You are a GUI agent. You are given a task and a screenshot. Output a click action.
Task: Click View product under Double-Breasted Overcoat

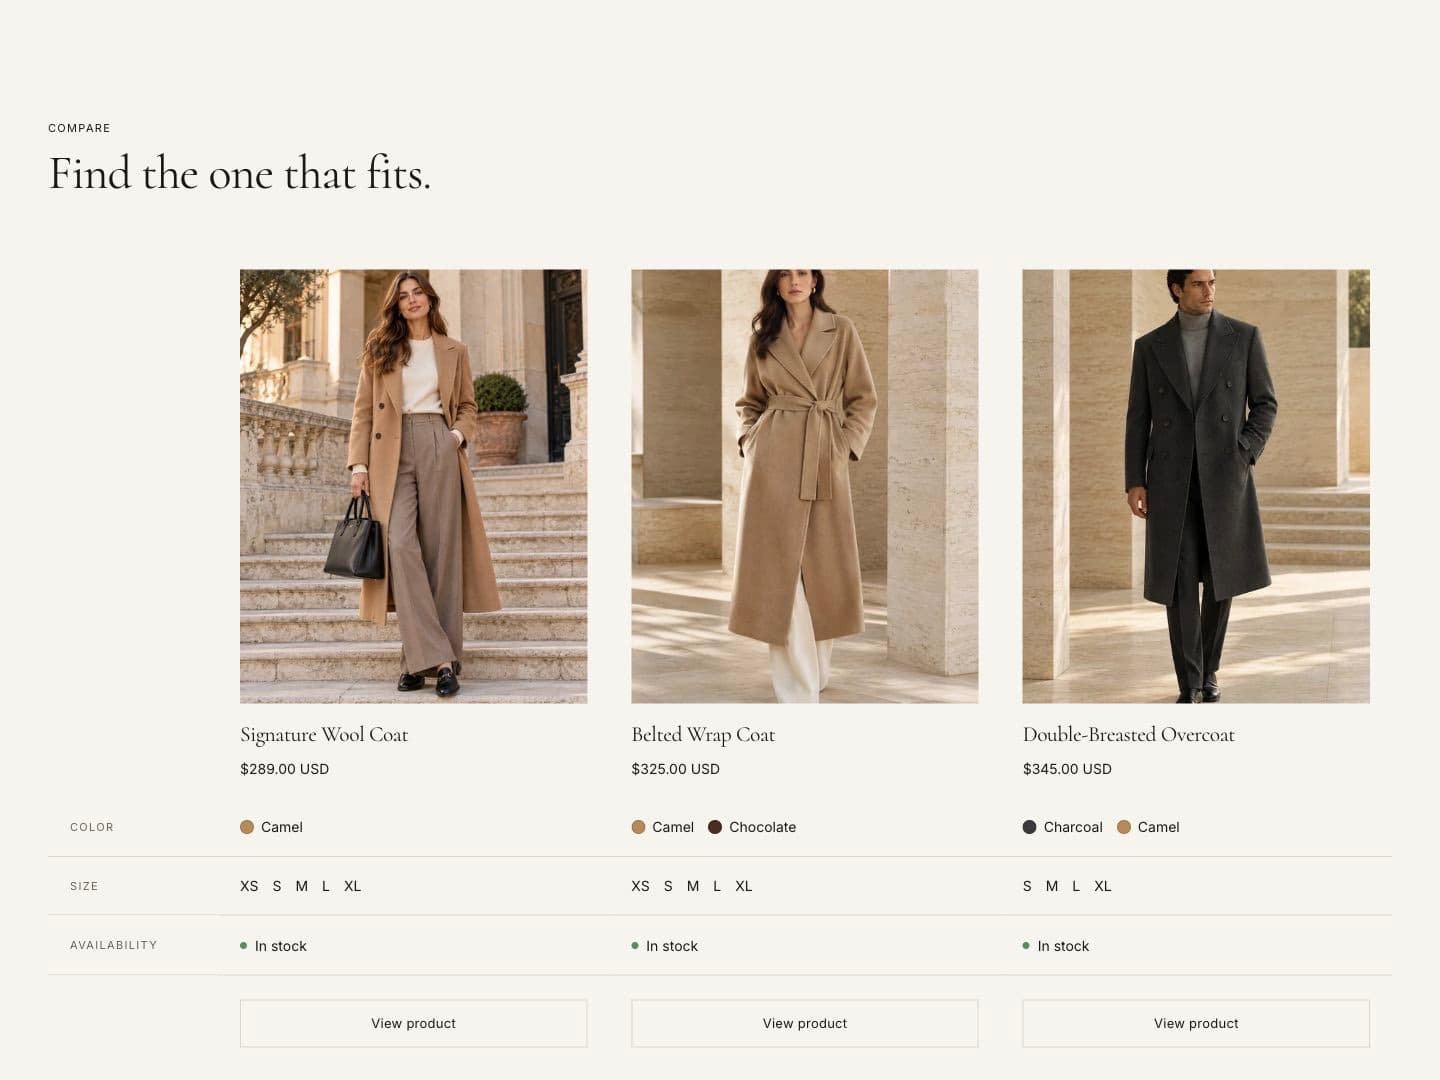point(1196,1023)
